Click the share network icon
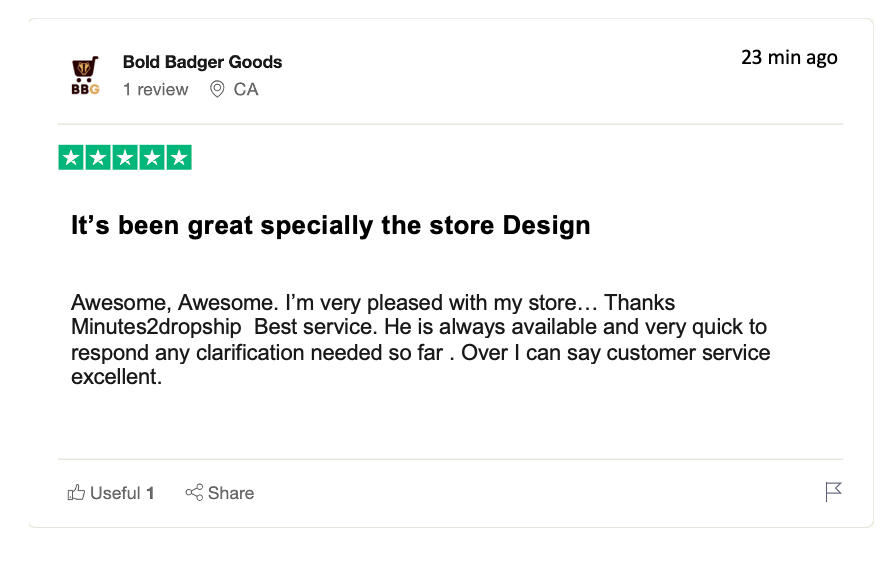This screenshot has height=561, width=887. 194,492
